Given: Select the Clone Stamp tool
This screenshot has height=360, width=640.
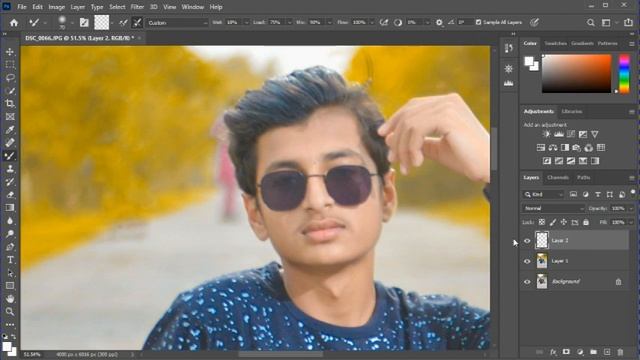Looking at the screenshot, I should coord(10,169).
